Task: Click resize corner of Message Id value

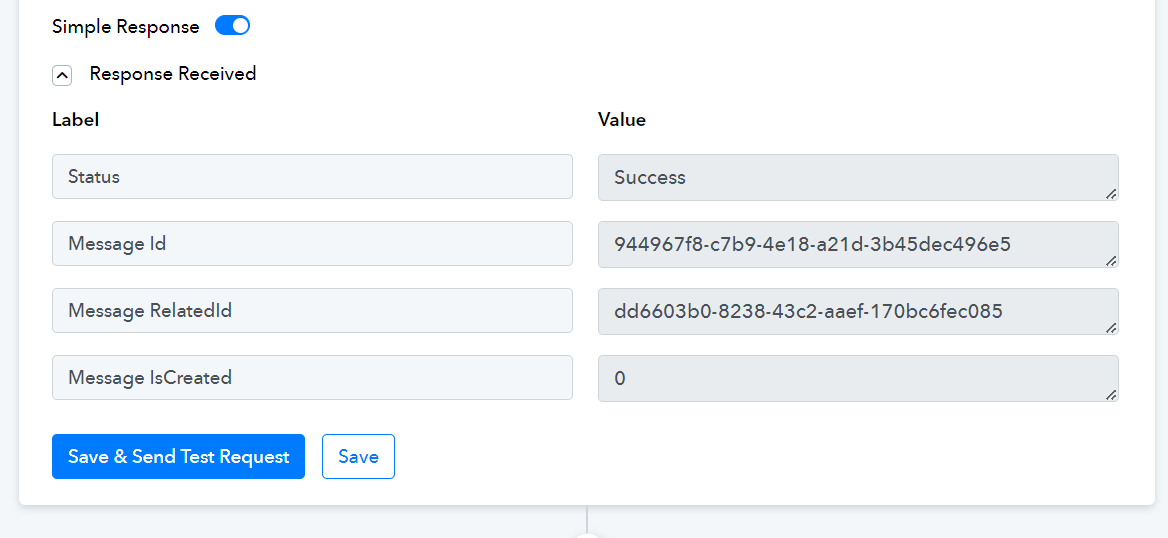Action: pos(1111,260)
